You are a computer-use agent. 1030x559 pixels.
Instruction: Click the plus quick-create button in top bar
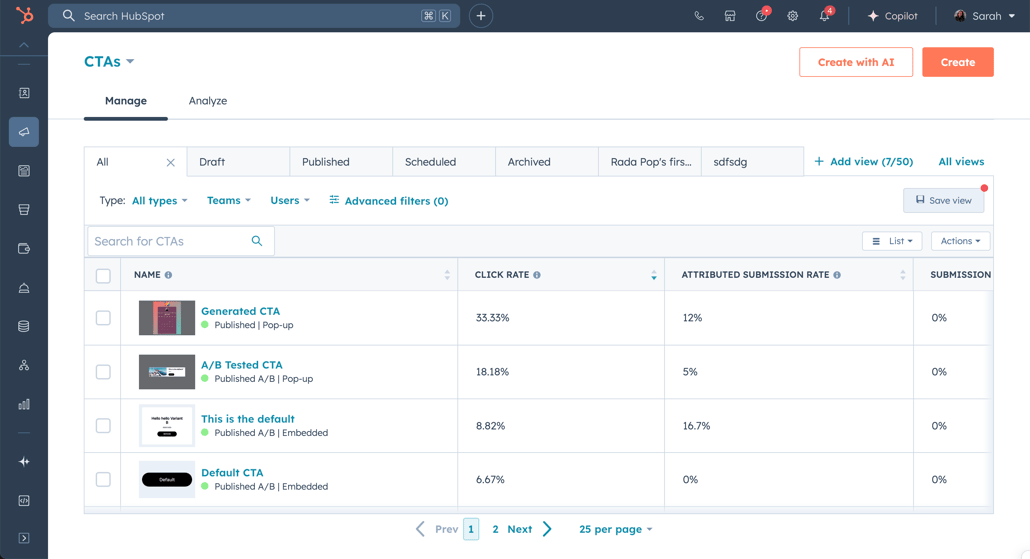[481, 16]
